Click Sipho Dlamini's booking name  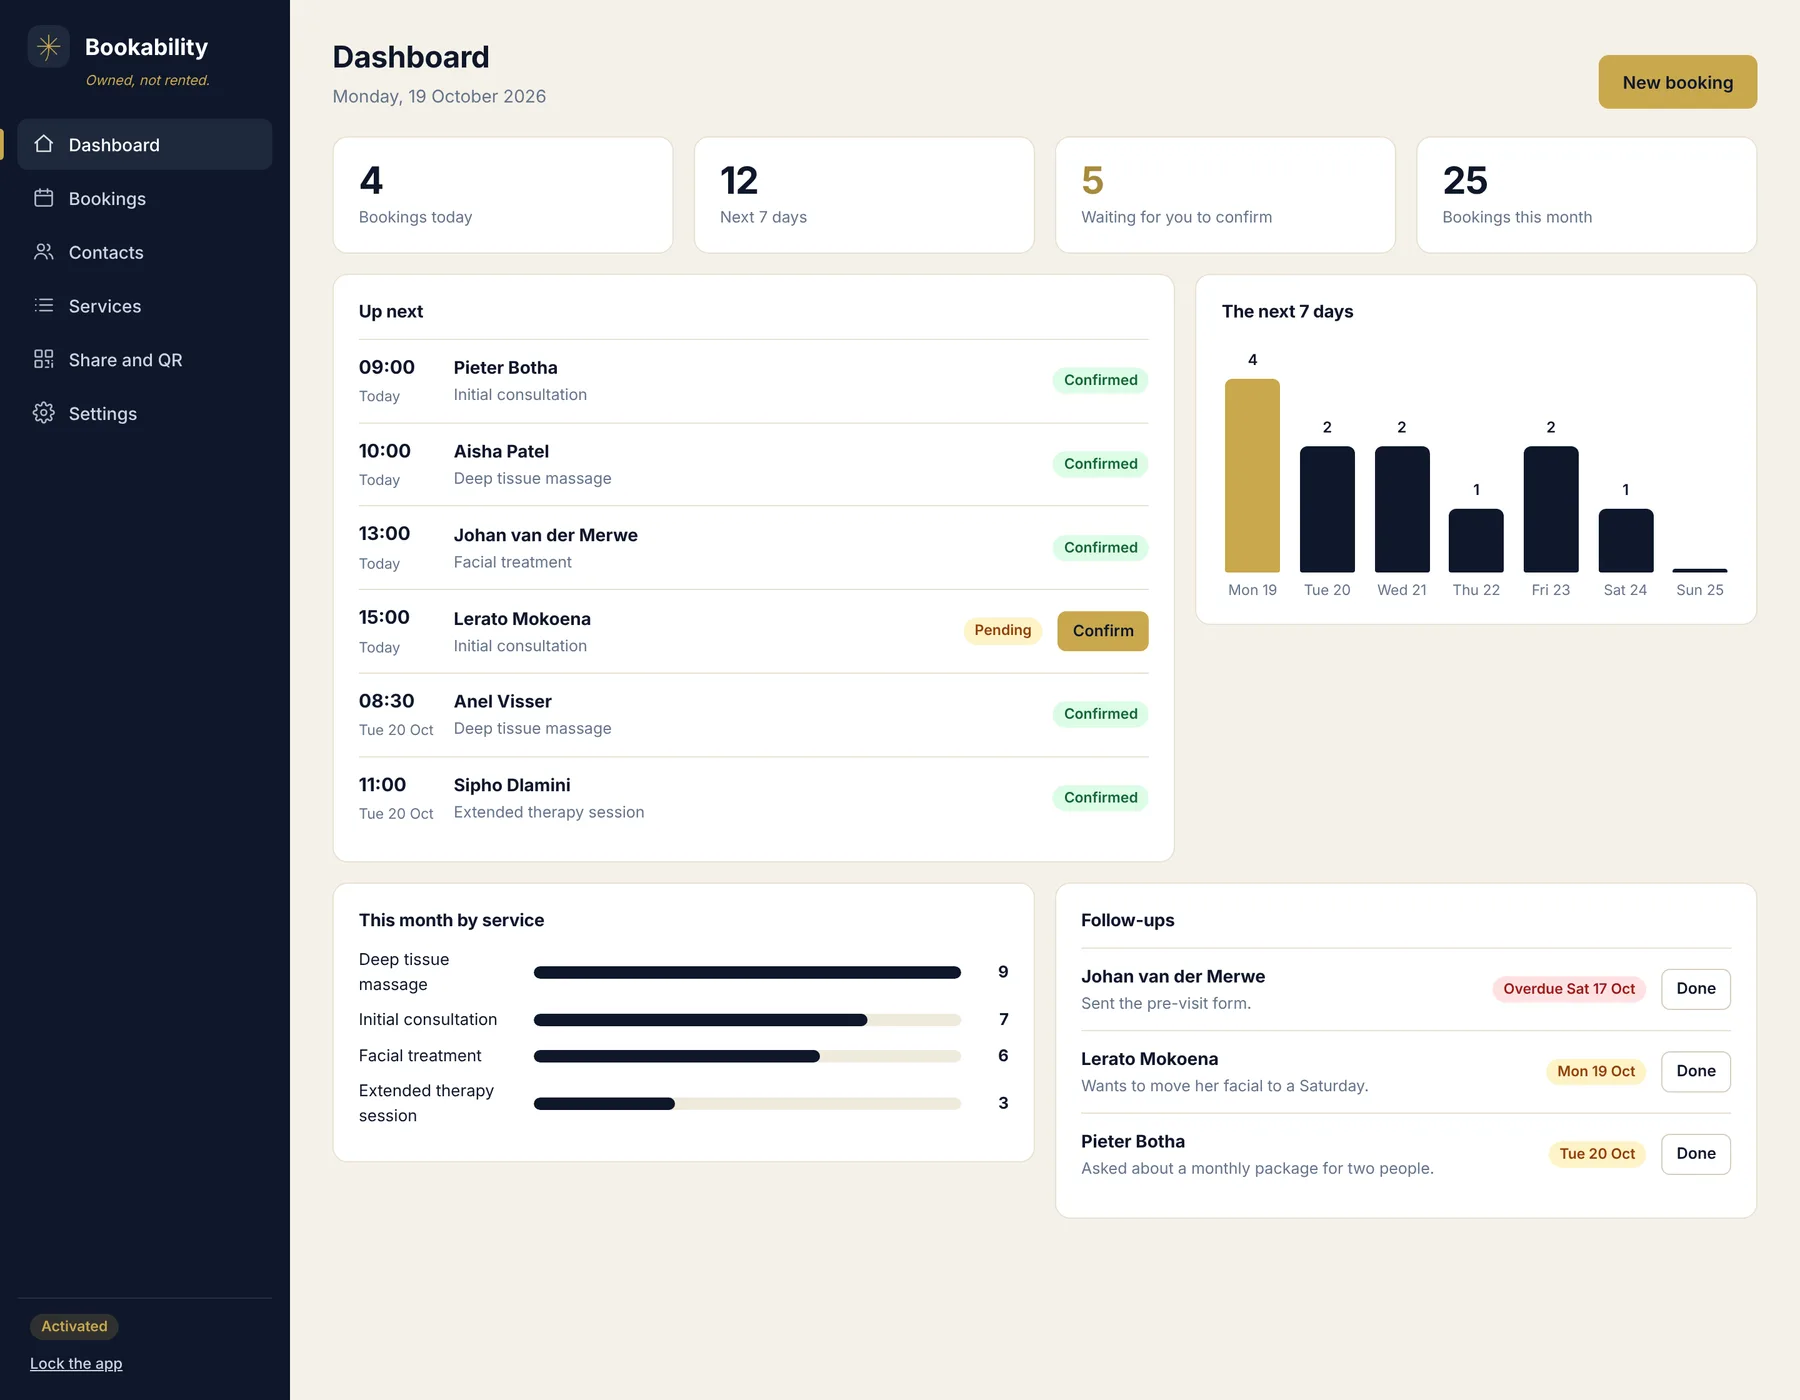tap(512, 785)
